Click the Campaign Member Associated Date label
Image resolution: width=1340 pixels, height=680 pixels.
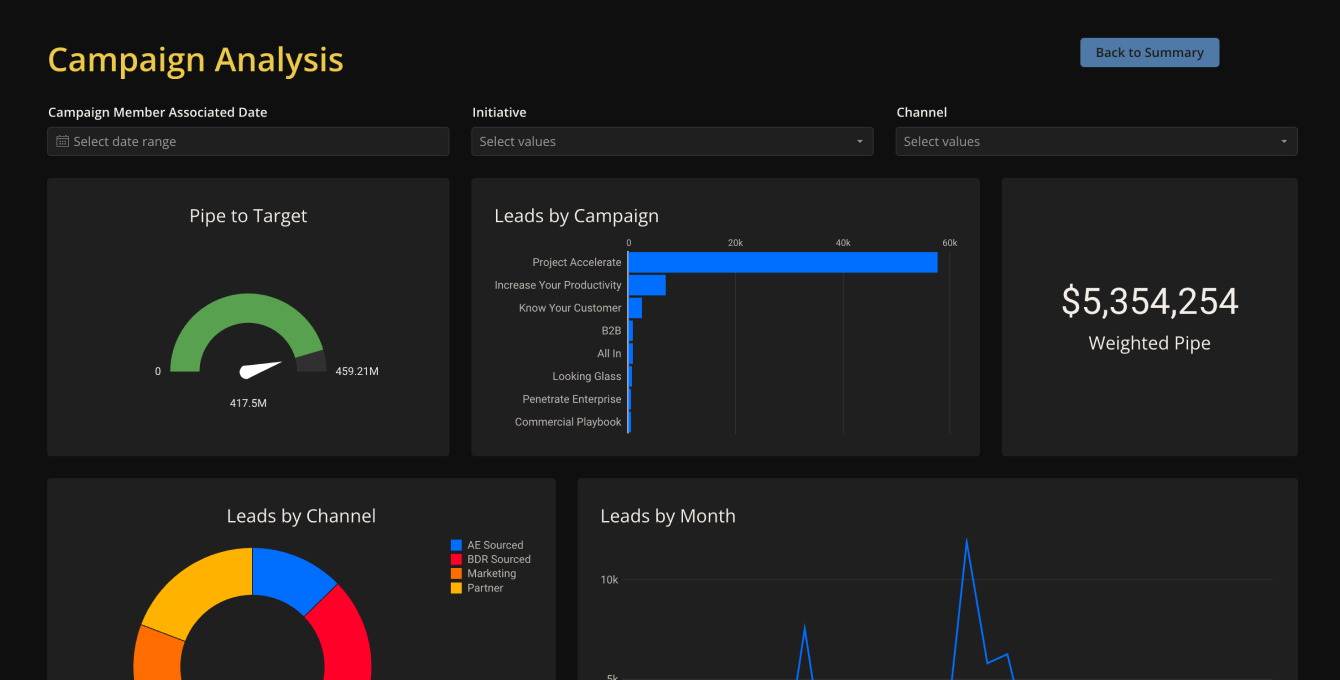pos(158,112)
